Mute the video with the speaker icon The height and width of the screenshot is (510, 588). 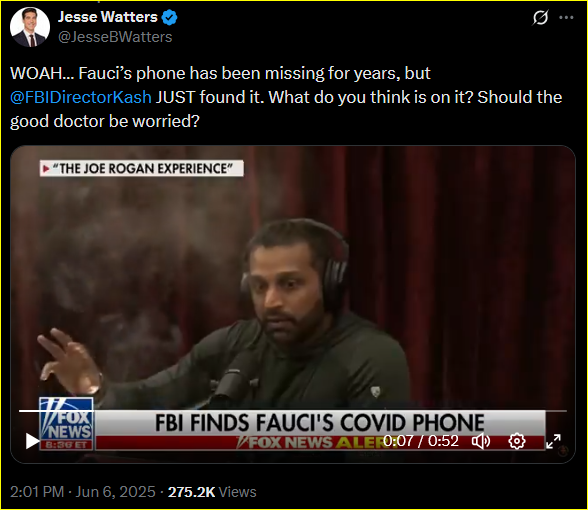coord(481,441)
